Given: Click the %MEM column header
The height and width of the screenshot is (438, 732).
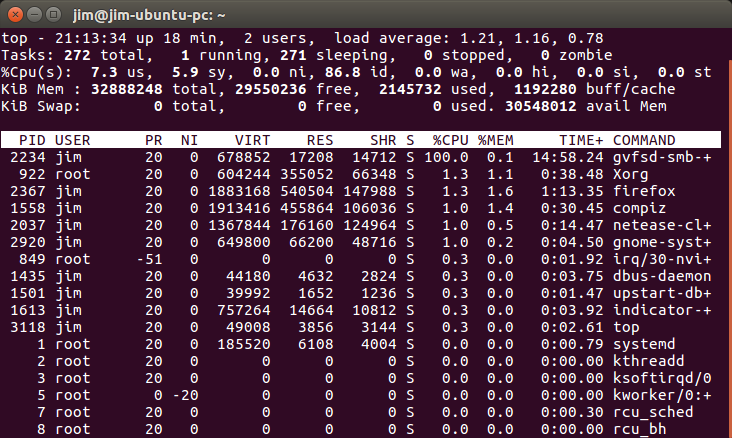Looking at the screenshot, I should (x=495, y=140).
